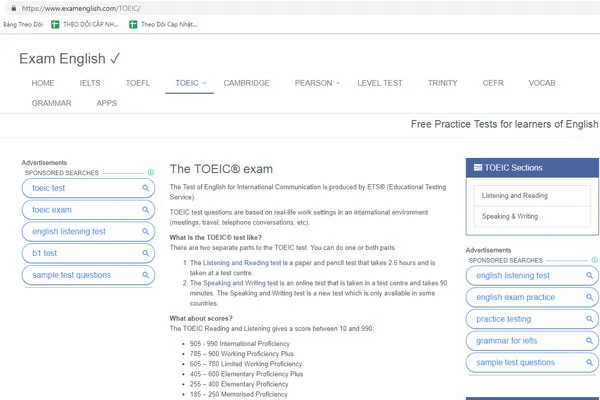Select the toeic test sponsored search
Image resolution: width=600 pixels, height=400 pixels.
(88, 188)
